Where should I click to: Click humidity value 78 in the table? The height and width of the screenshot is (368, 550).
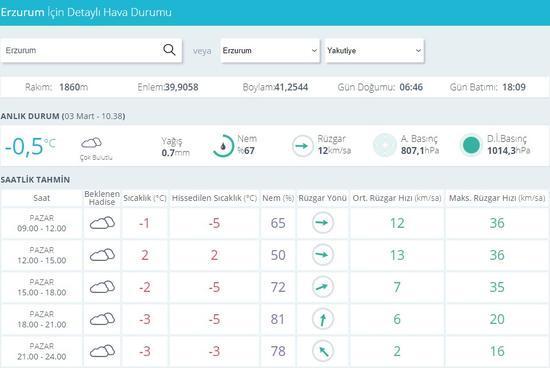(x=278, y=351)
